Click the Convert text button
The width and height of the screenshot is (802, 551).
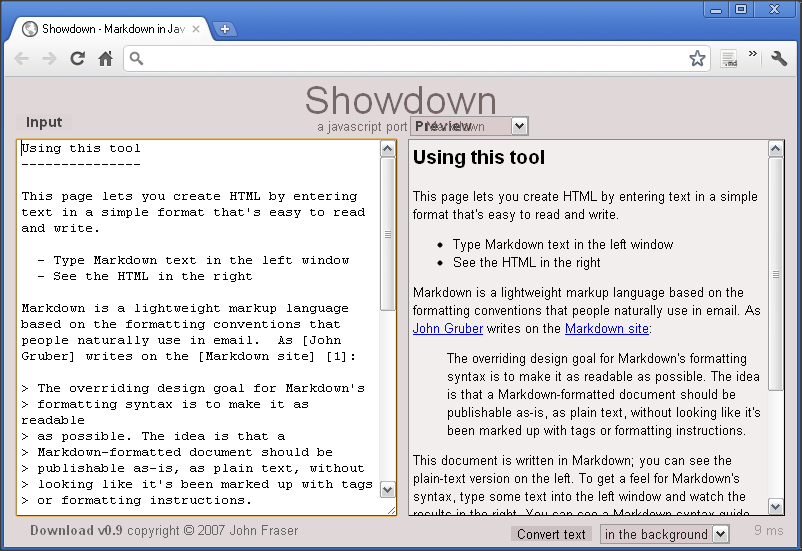551,534
